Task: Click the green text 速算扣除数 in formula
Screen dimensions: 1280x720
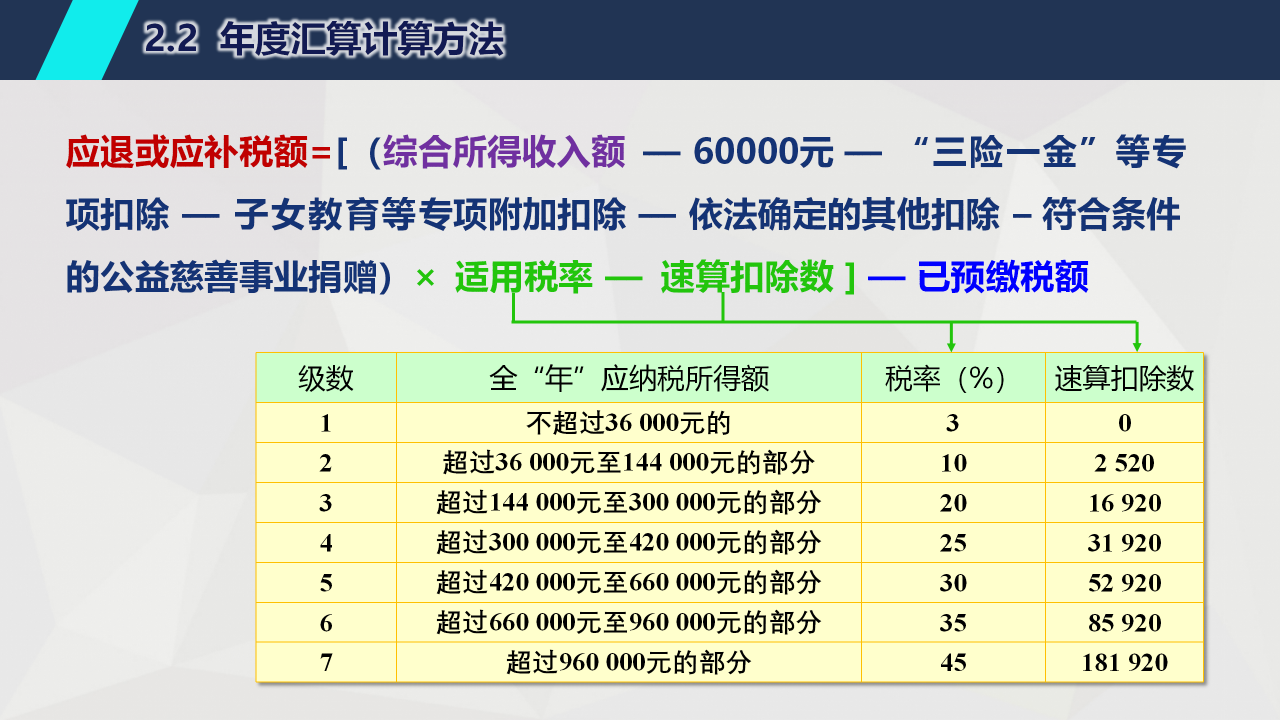Action: (747, 277)
